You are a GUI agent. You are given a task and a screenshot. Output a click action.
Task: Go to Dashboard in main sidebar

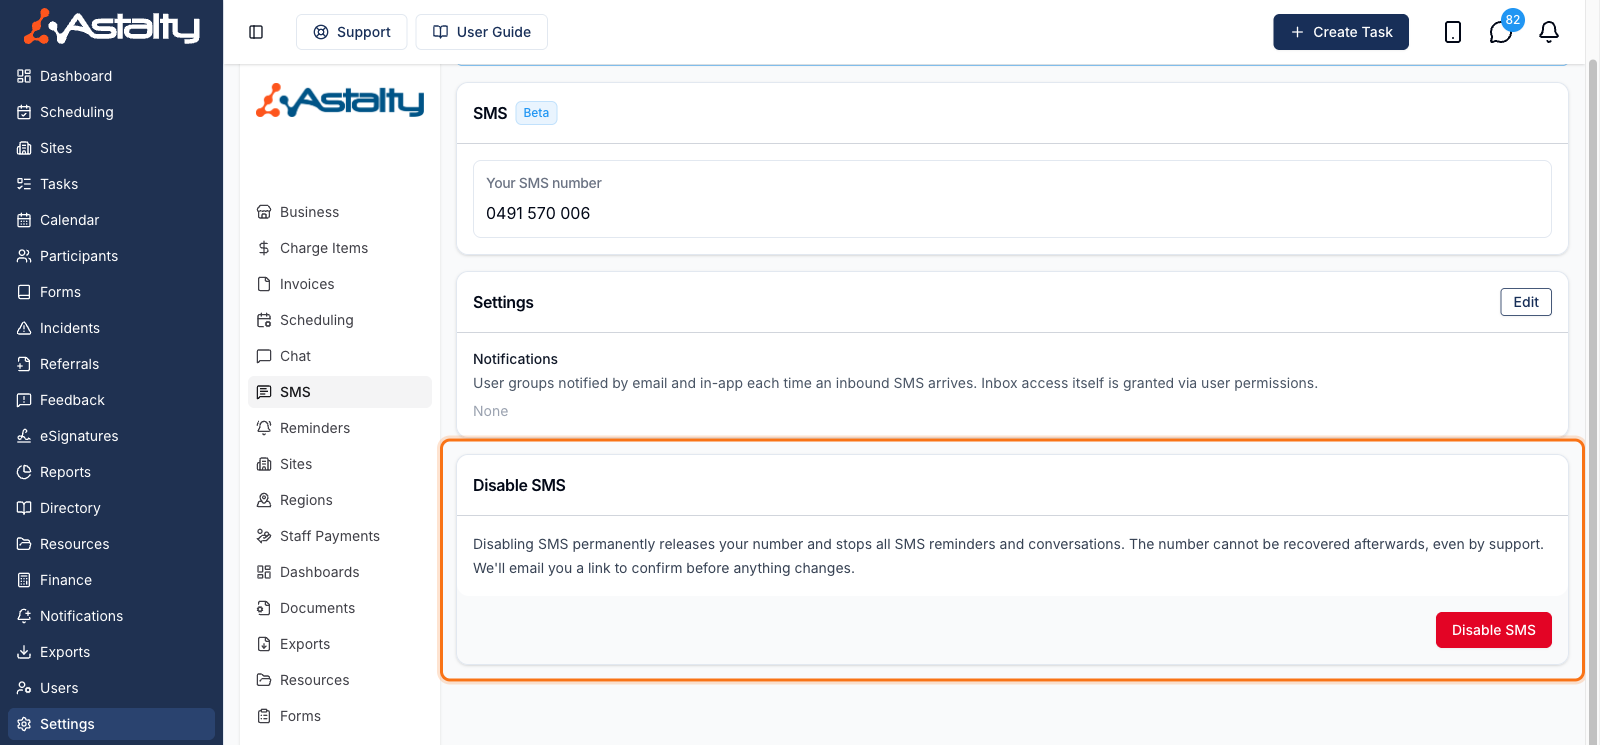click(x=111, y=76)
